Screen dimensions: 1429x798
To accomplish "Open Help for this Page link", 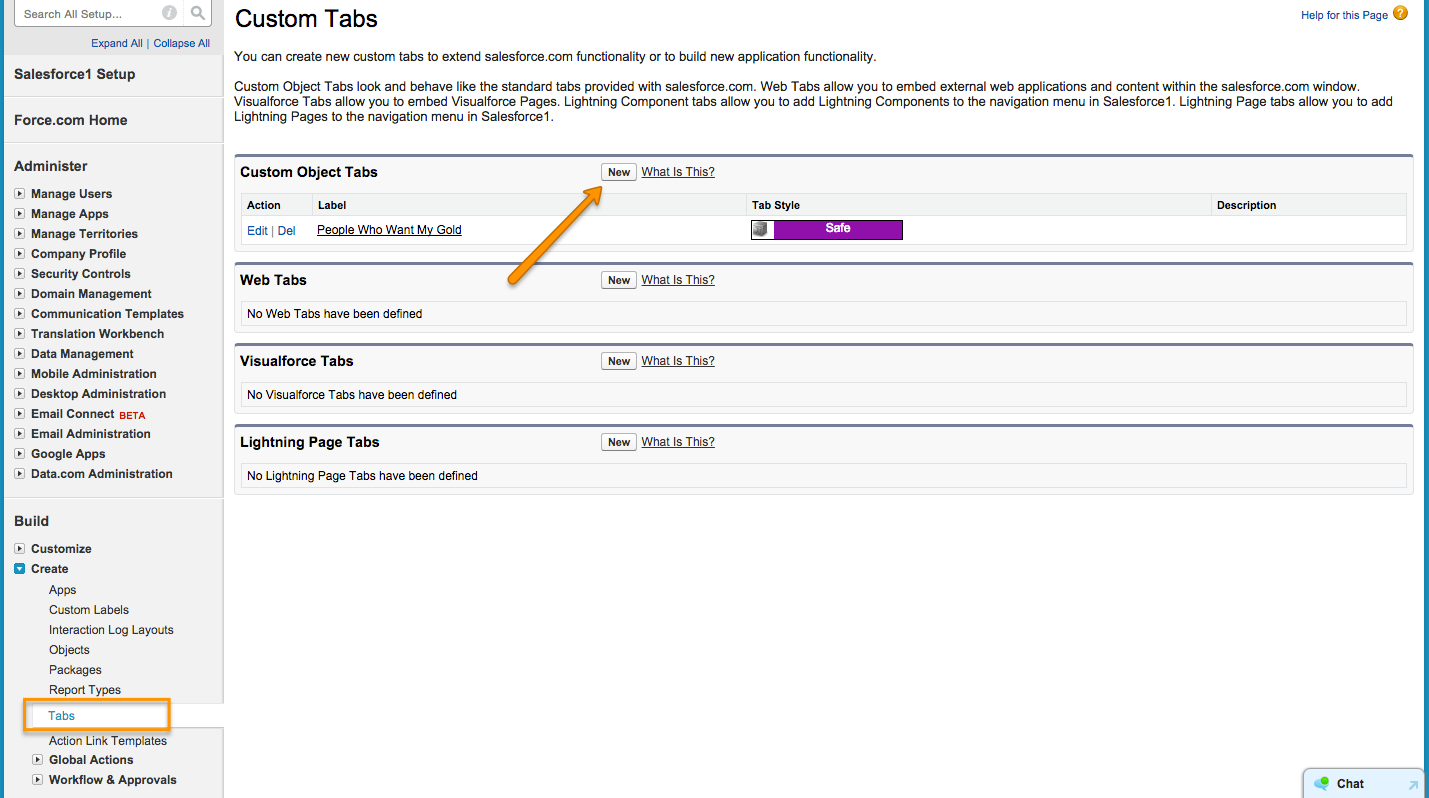I will 1344,15.
